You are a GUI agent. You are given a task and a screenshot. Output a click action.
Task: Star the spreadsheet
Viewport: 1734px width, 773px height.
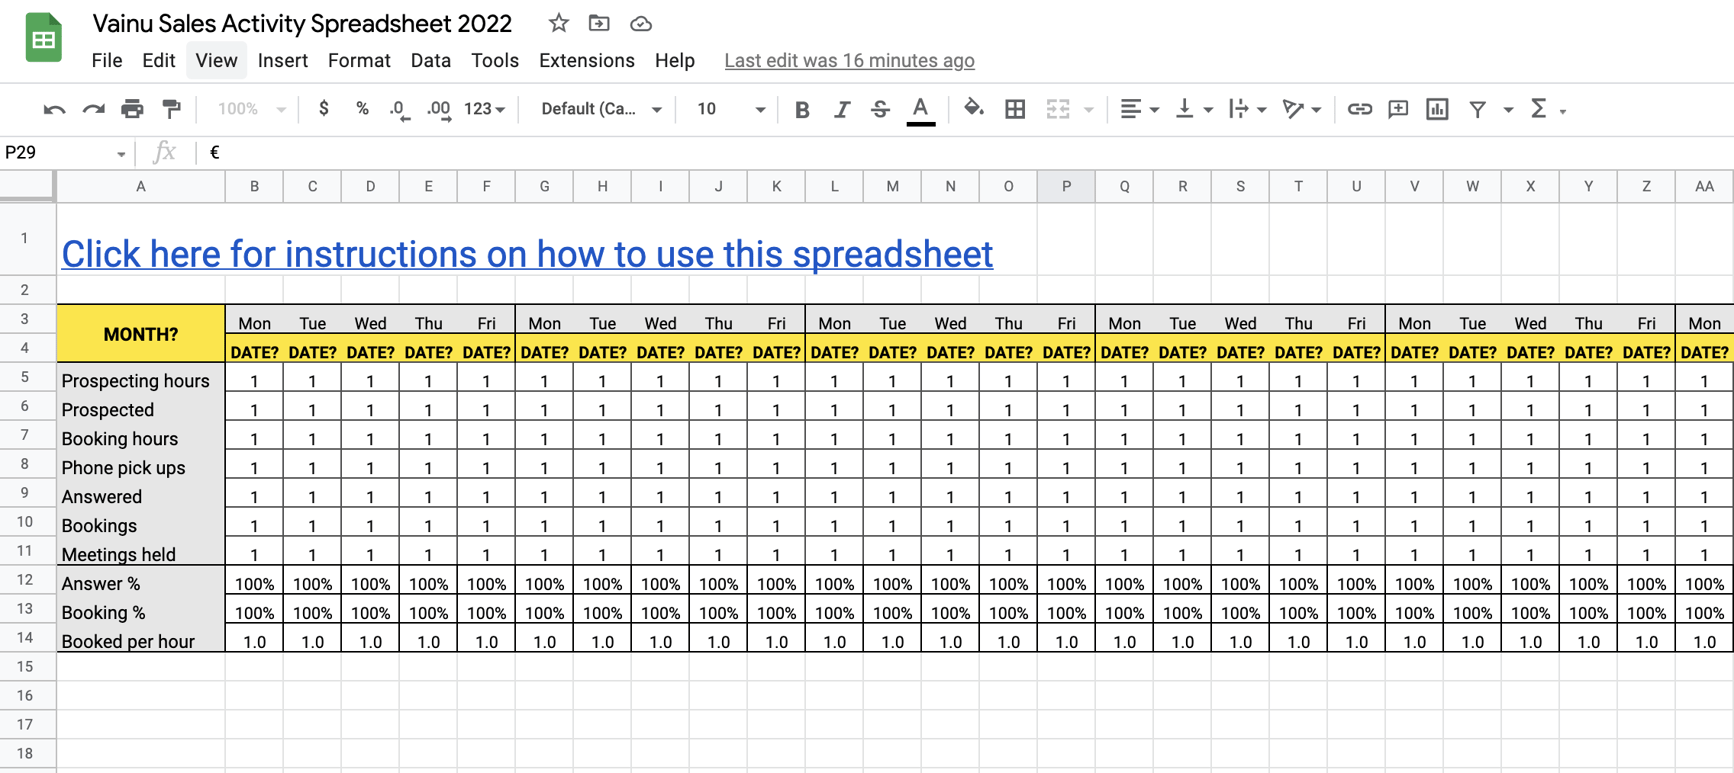click(558, 23)
